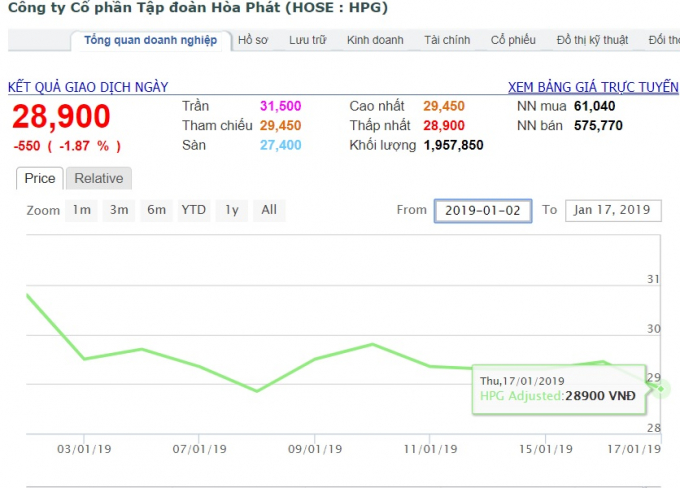Set chart zoom to 1m

tap(82, 210)
